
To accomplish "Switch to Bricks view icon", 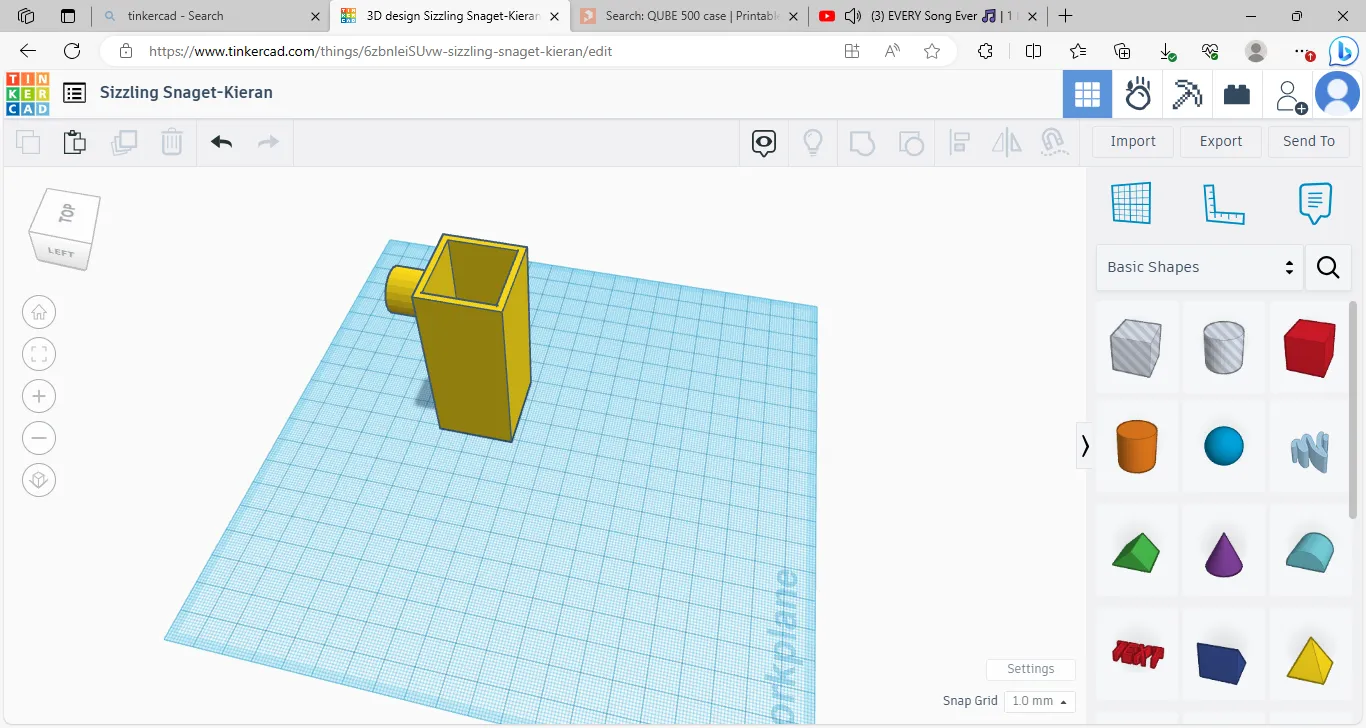I will click(1237, 95).
